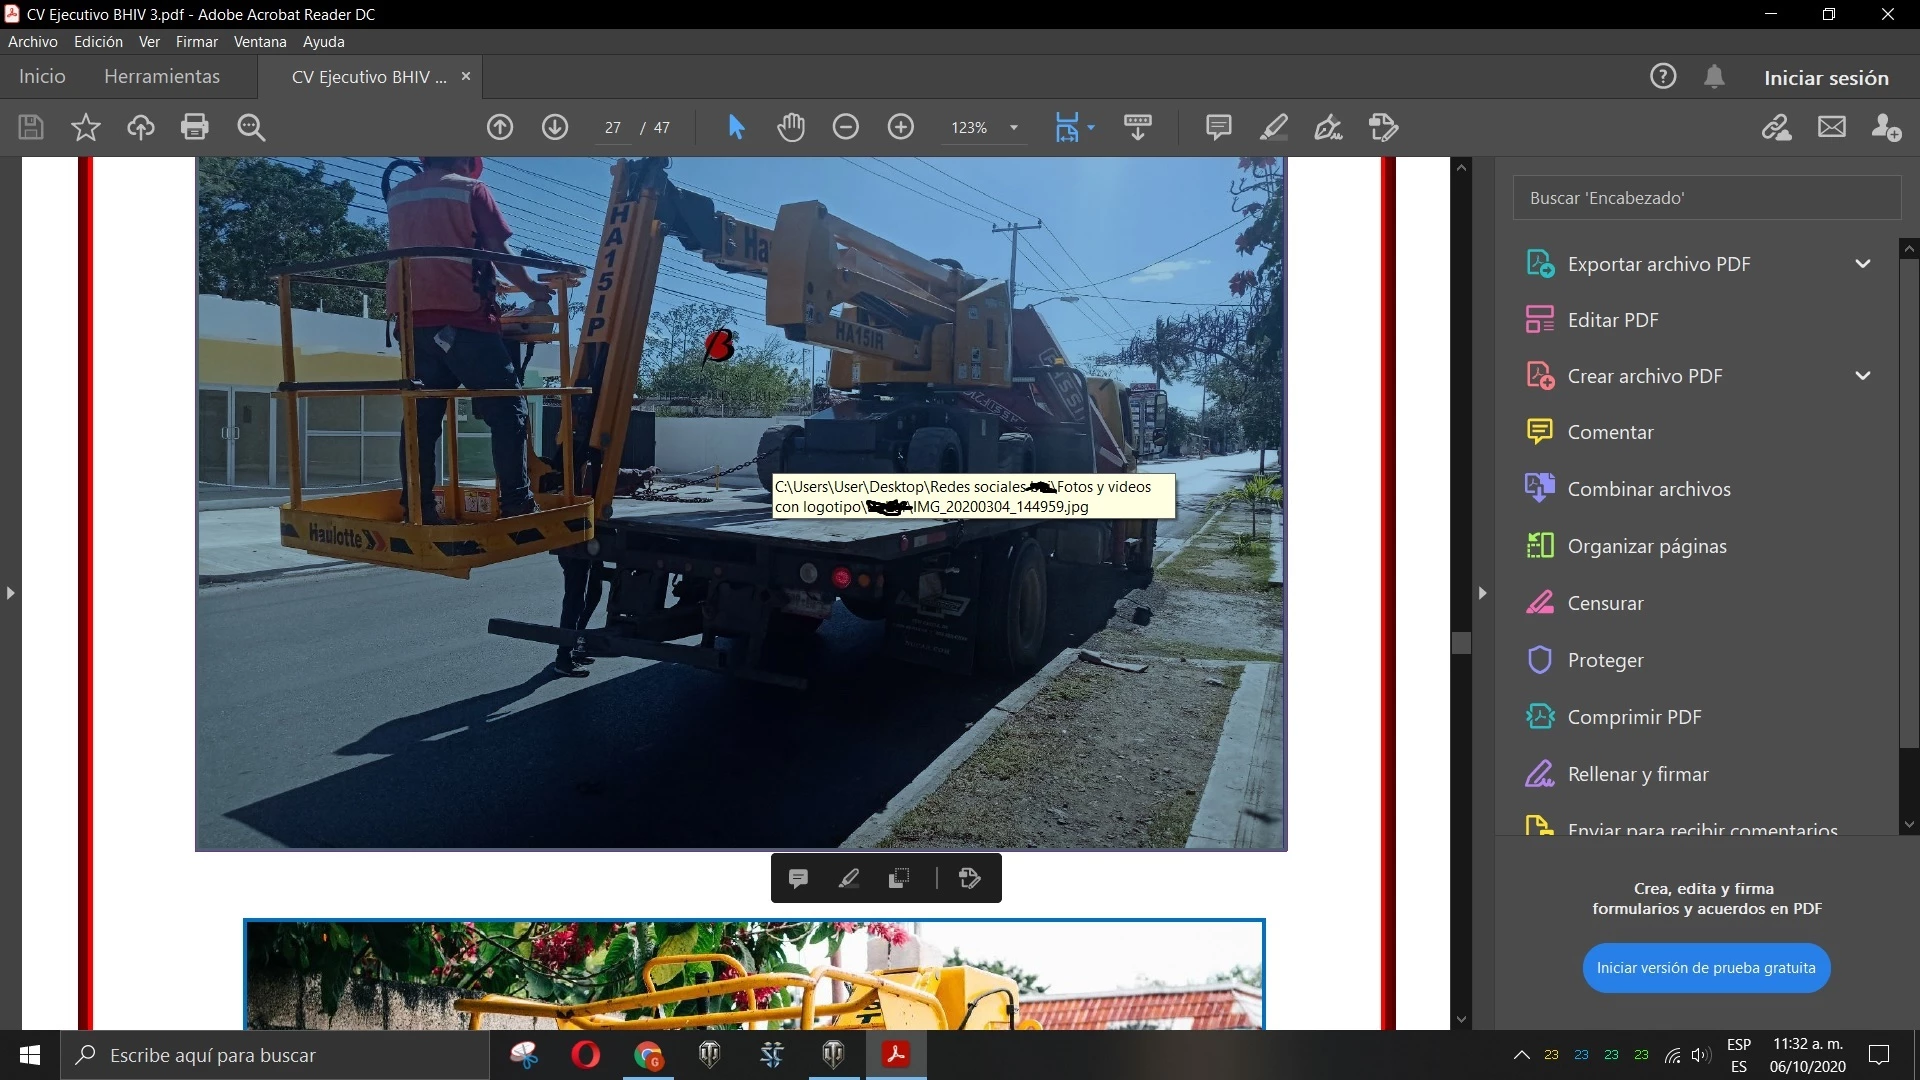Click the Buscar 'Encabezado' search field

(1705, 198)
